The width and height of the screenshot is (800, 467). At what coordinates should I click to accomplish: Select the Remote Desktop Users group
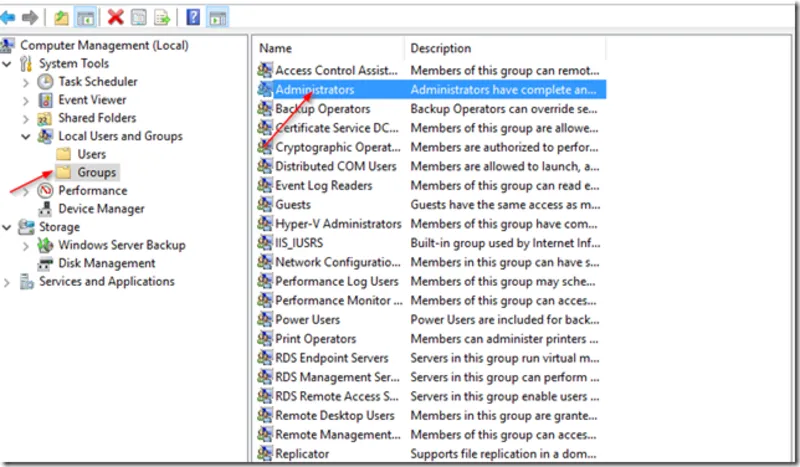tap(334, 415)
